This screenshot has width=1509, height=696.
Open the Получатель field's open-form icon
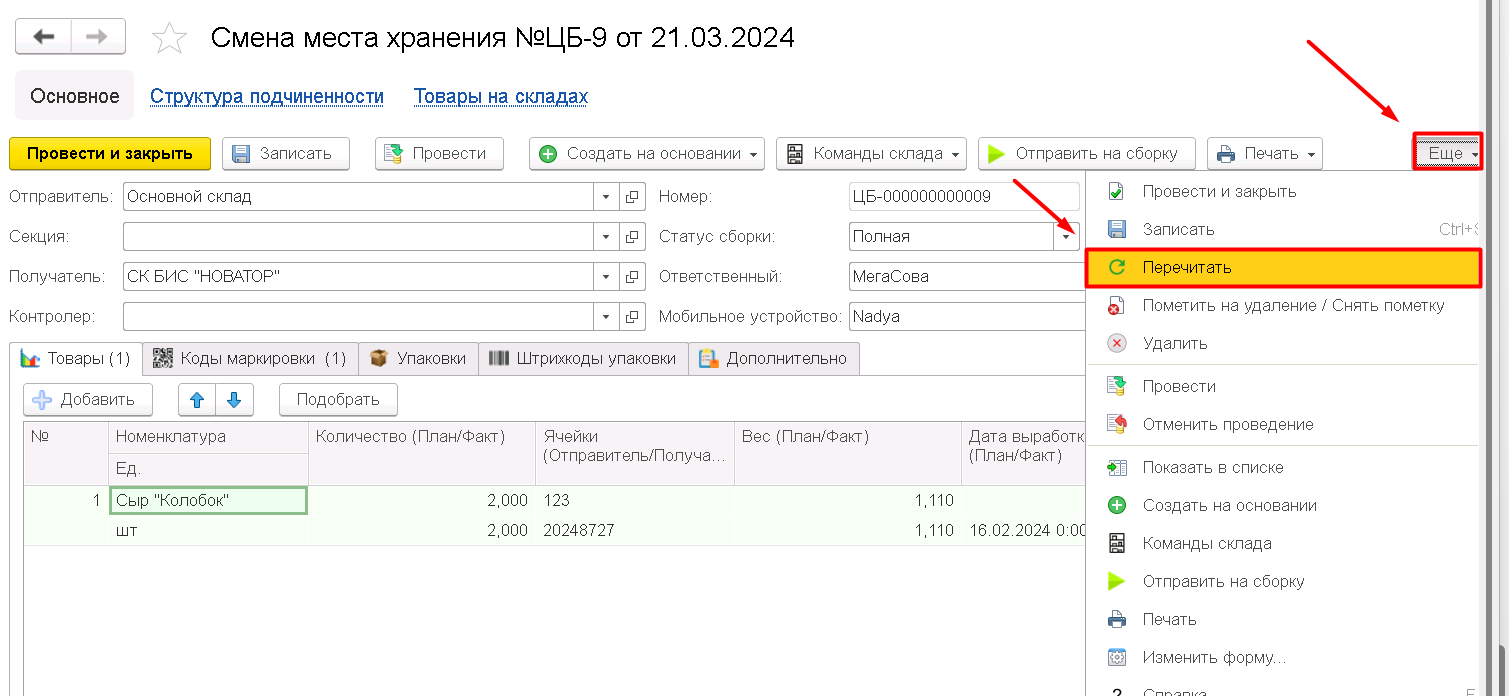pyautogui.click(x=632, y=277)
